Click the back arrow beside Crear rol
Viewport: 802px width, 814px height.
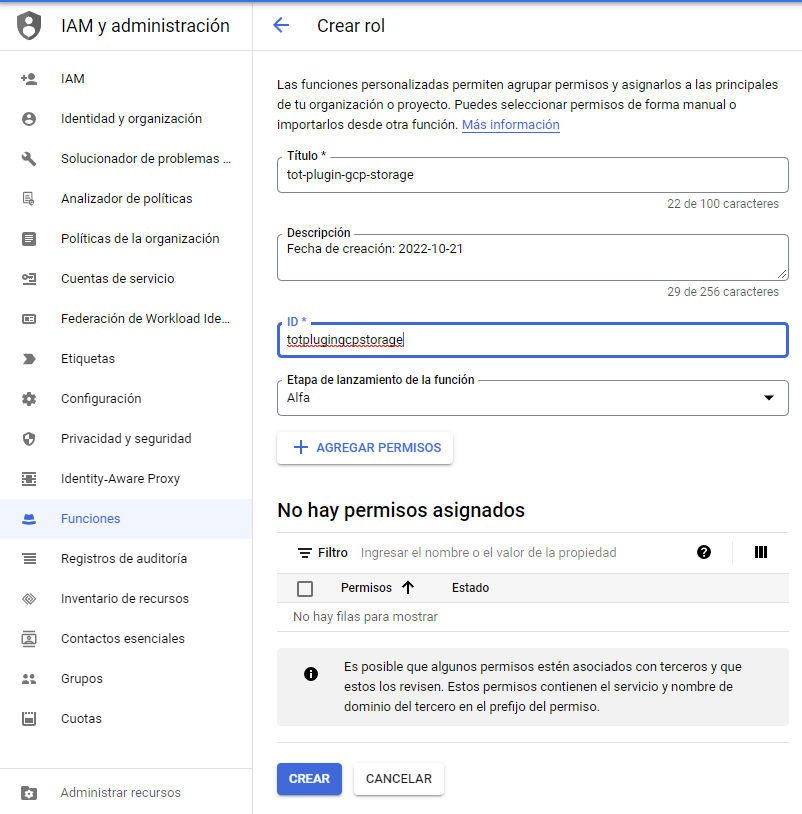[281, 26]
